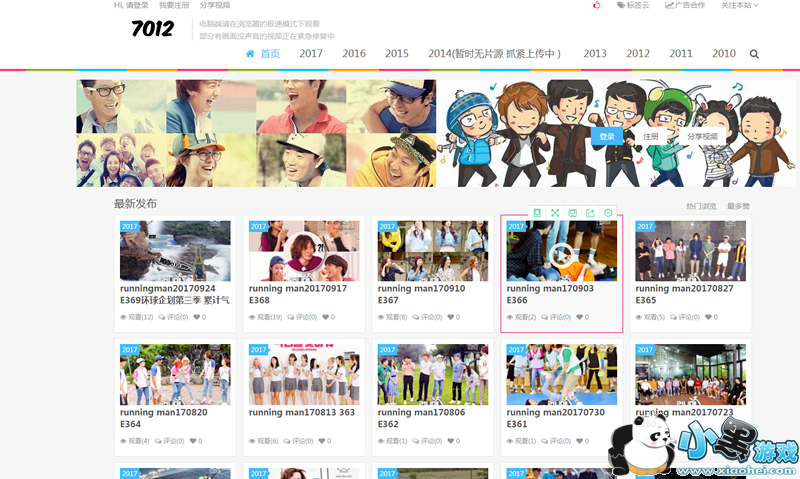This screenshot has height=479, width=800.
Task: Go to 首页 home page
Action: 270,54
